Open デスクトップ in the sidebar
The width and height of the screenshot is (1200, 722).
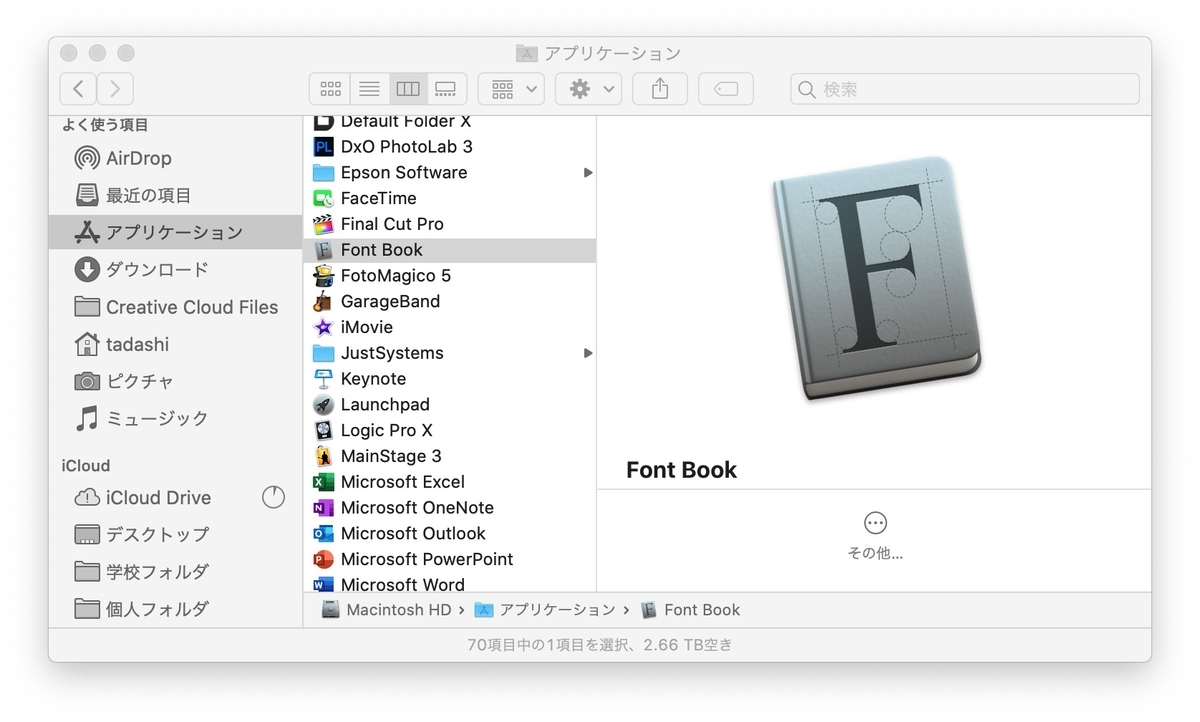[x=175, y=534]
